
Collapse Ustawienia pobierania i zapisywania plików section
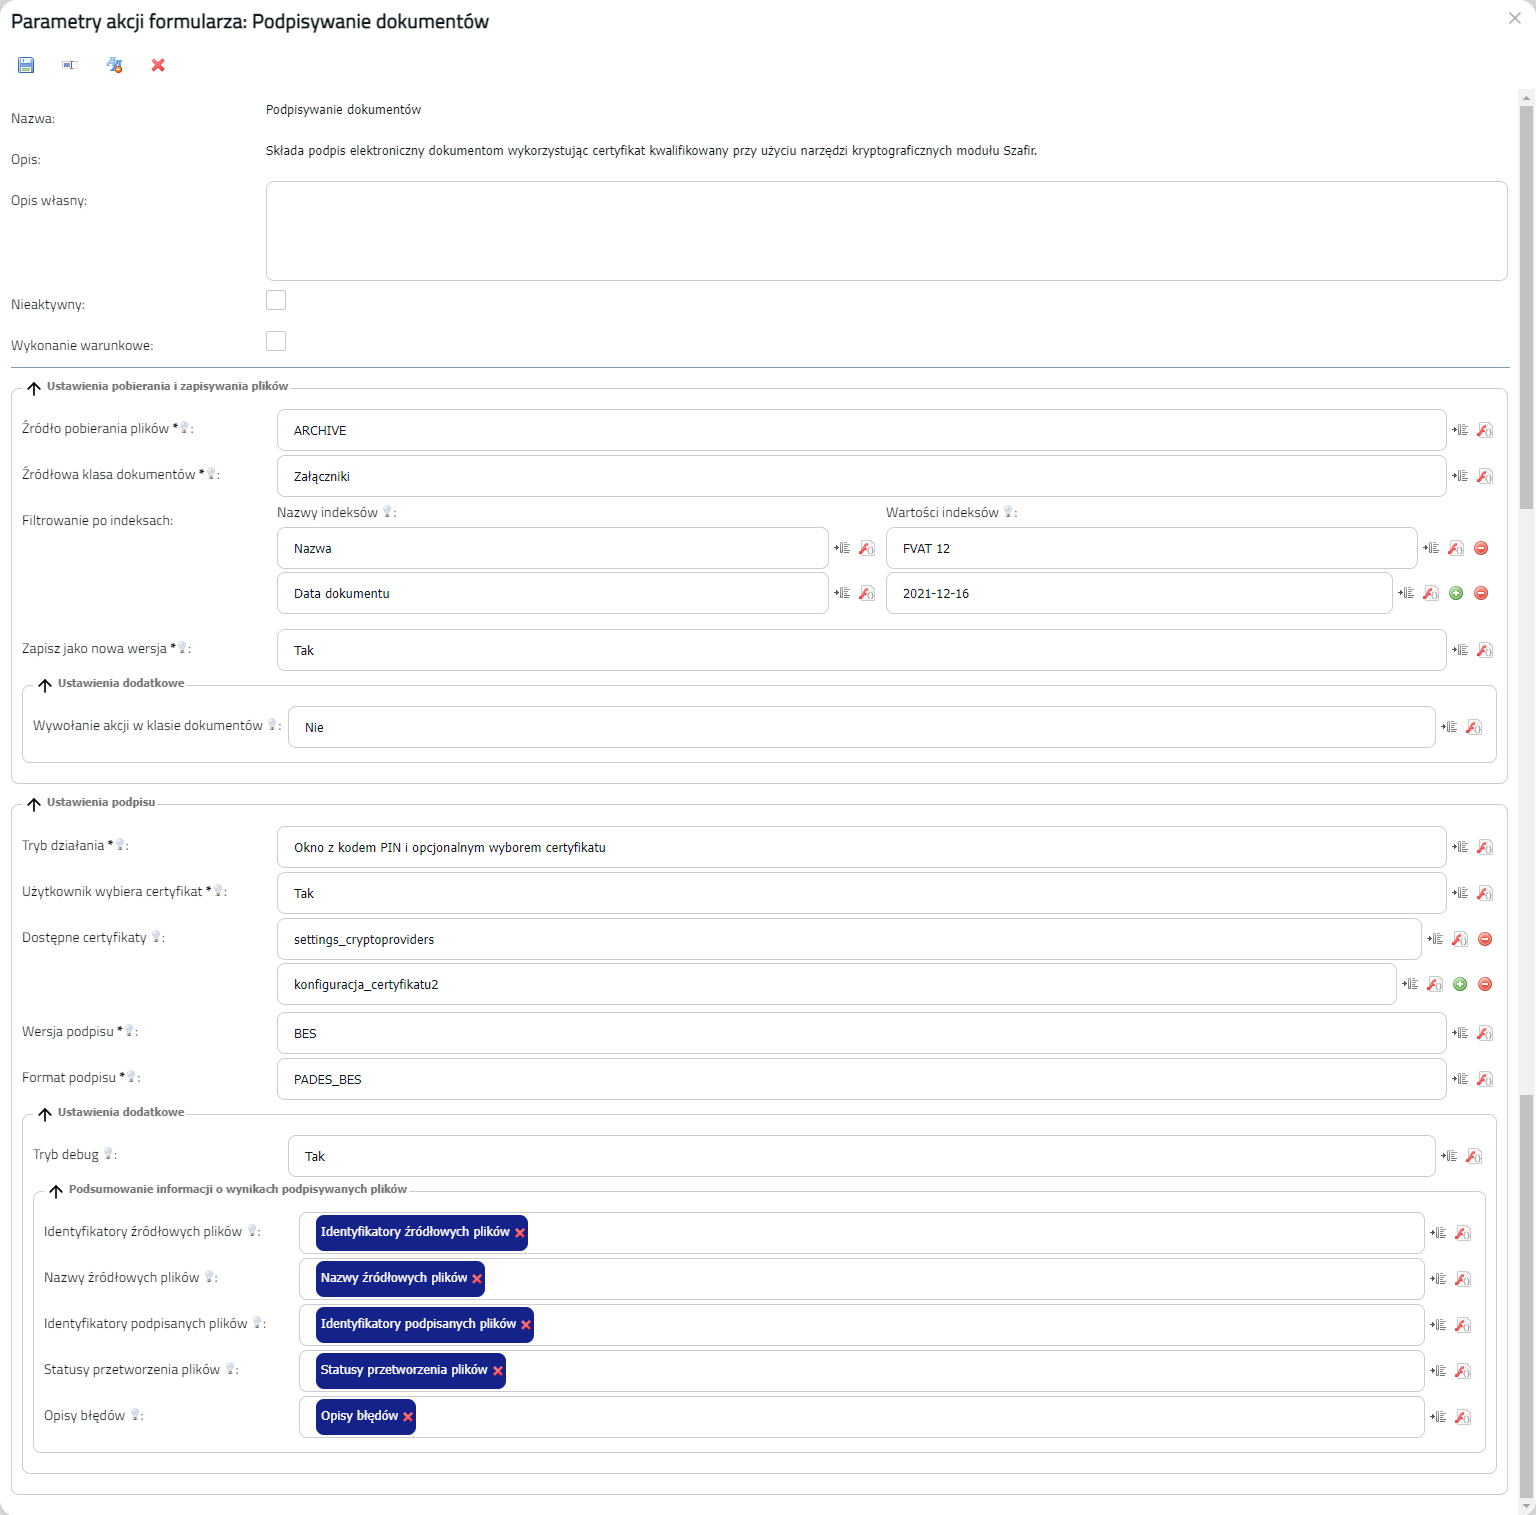point(34,387)
